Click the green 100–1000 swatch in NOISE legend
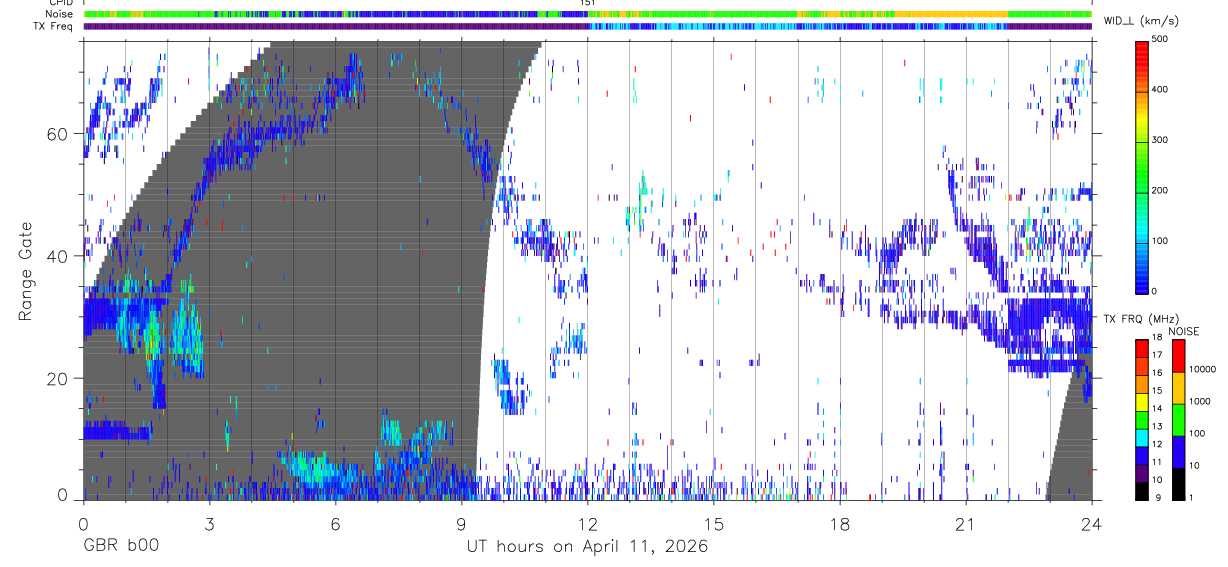 [1178, 419]
